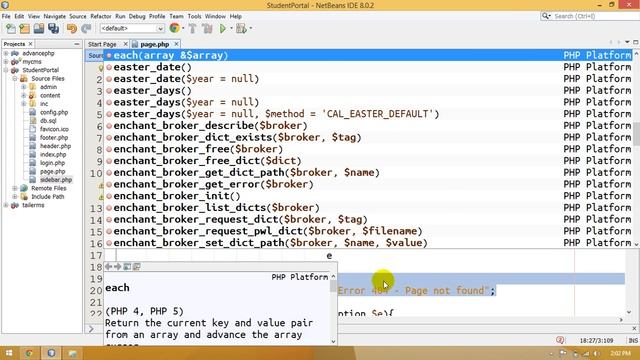The height and width of the screenshot is (360, 640).
Task: Click the Clean and Build icon
Action: [x=207, y=29]
